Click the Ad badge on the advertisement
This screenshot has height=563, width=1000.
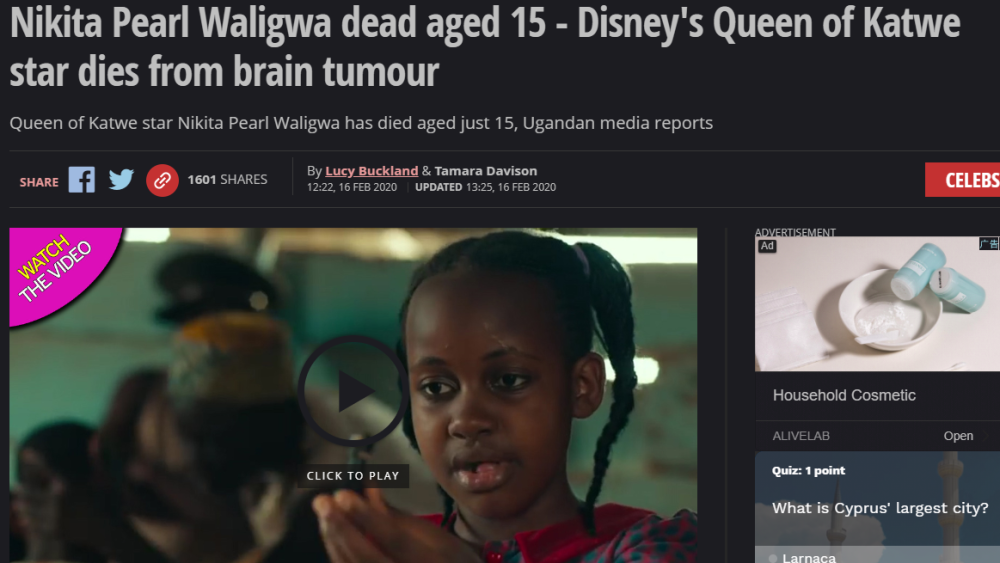click(767, 245)
